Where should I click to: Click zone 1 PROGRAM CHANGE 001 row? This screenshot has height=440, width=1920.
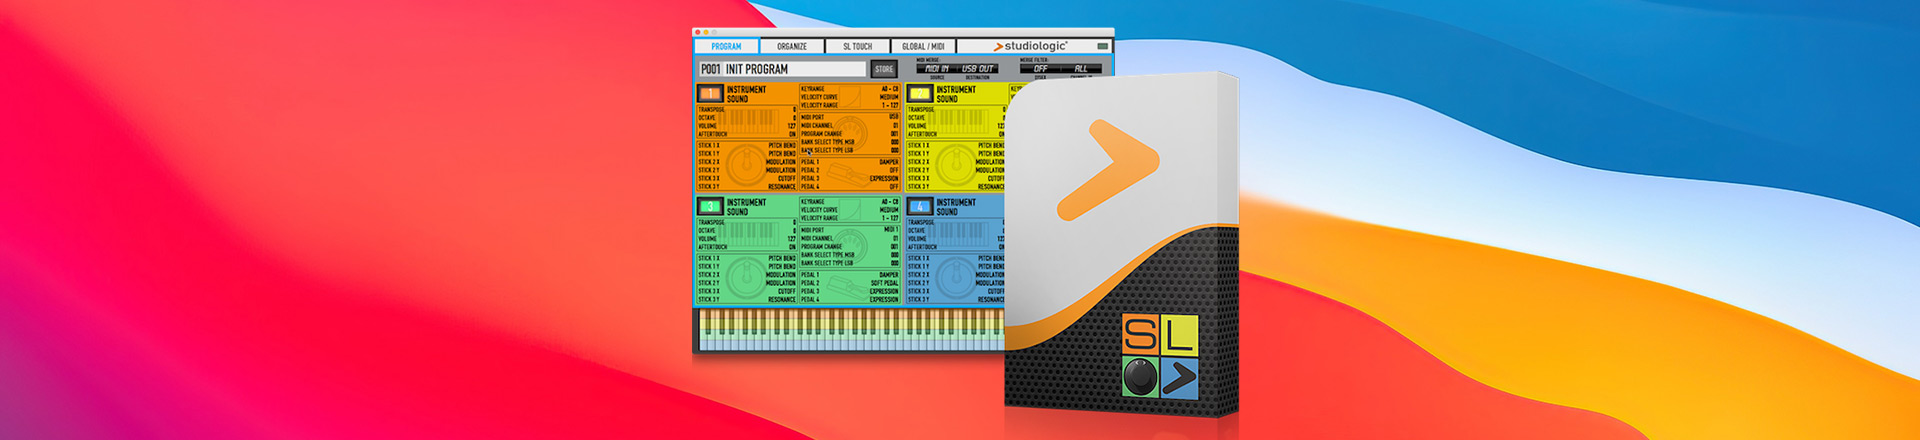coord(849,134)
